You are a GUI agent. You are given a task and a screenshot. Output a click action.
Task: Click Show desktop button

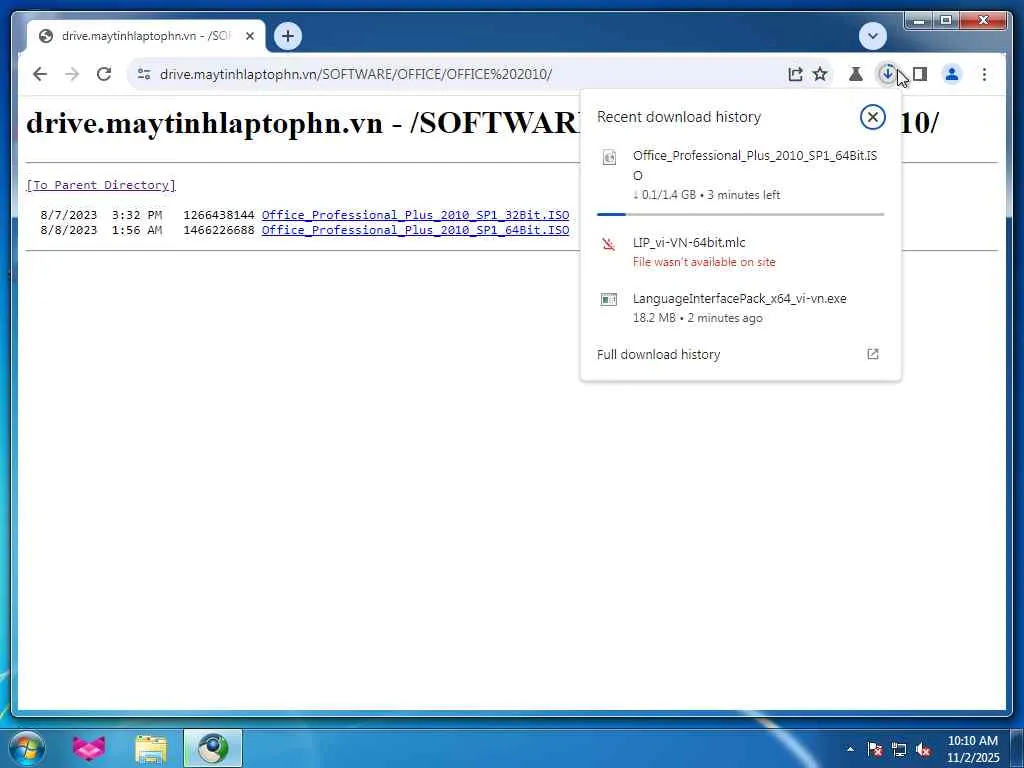1017,748
